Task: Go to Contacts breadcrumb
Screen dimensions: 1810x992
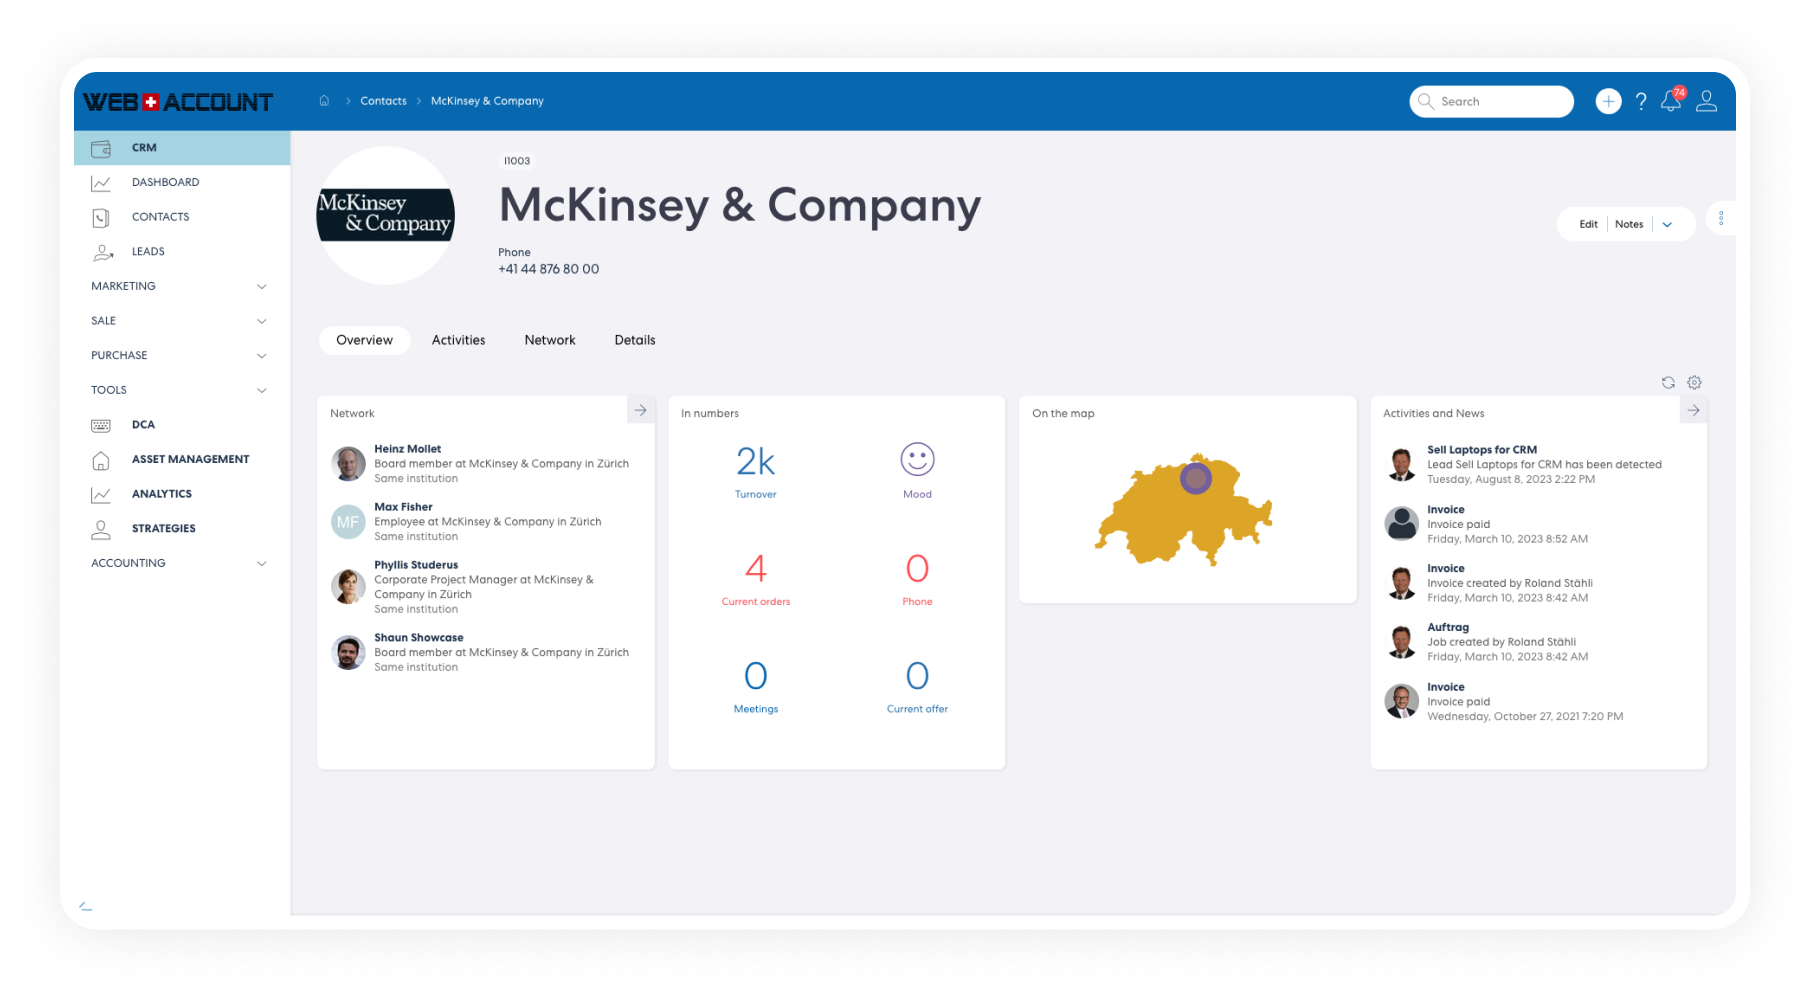Action: (x=383, y=101)
